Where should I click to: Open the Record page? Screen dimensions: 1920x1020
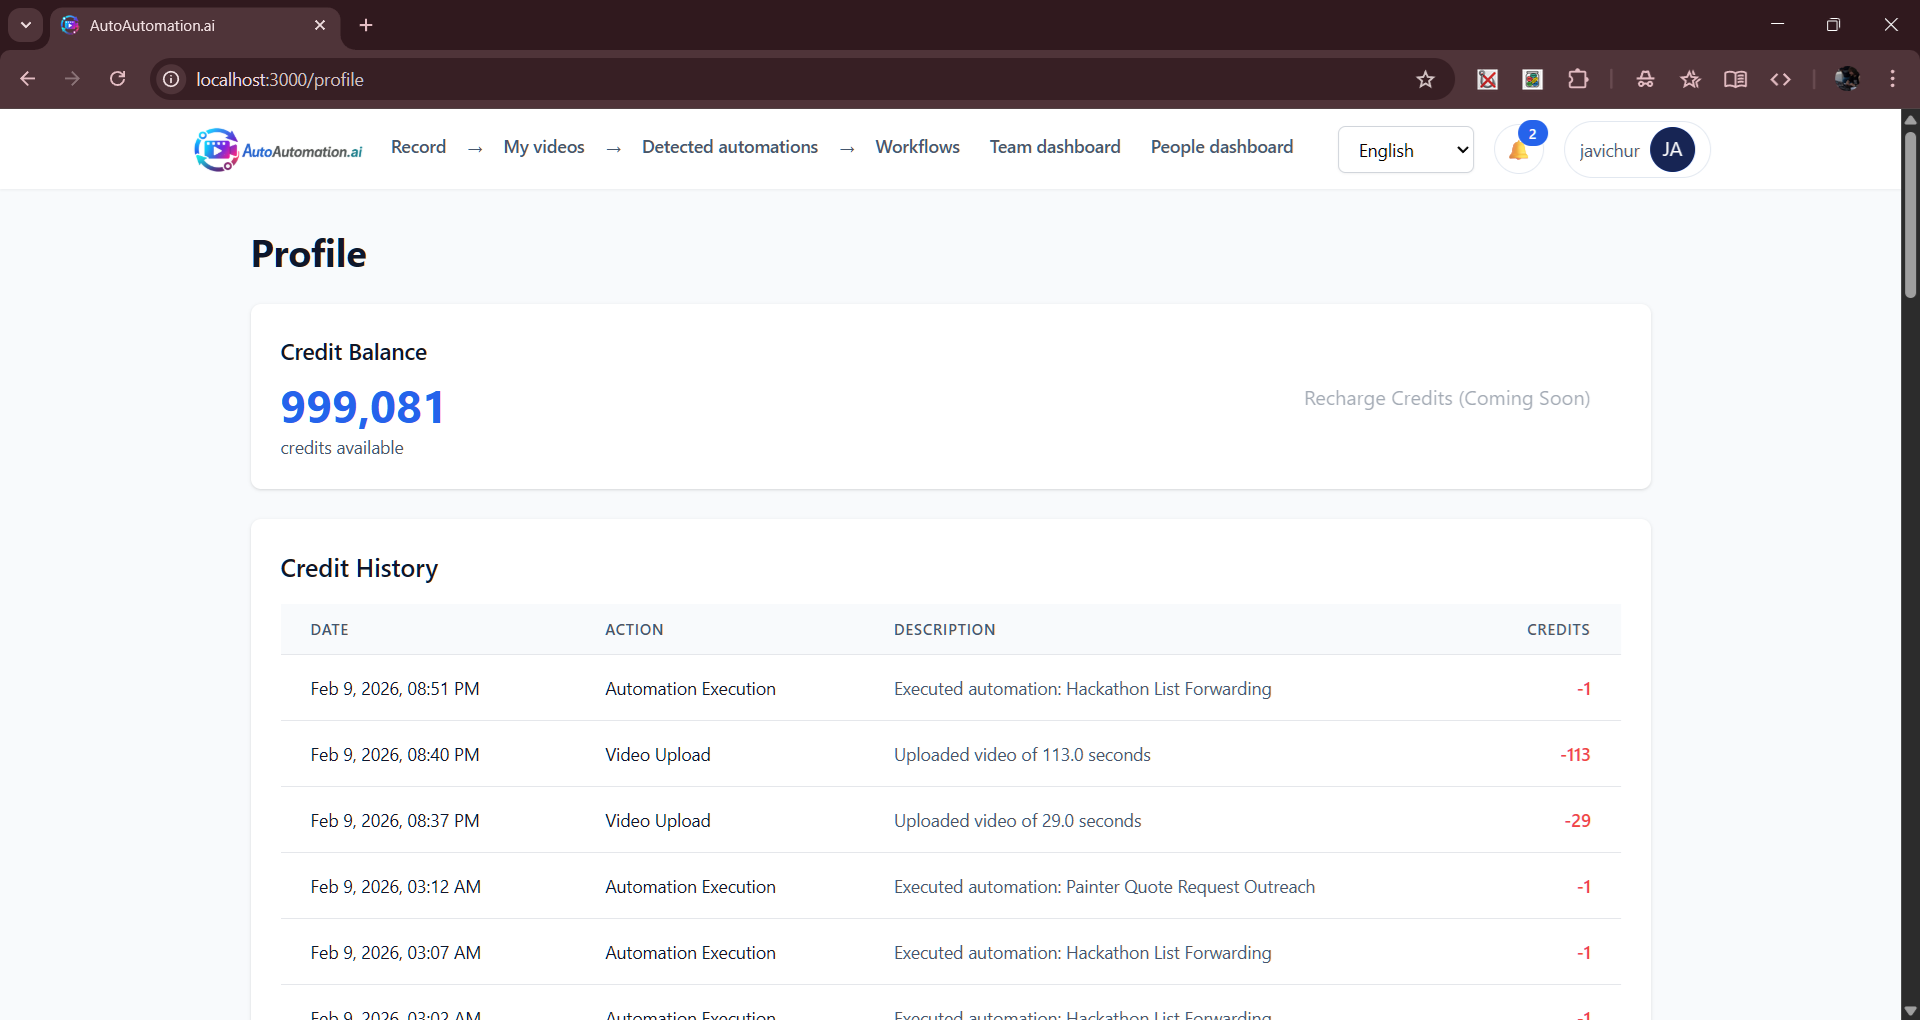tap(418, 147)
